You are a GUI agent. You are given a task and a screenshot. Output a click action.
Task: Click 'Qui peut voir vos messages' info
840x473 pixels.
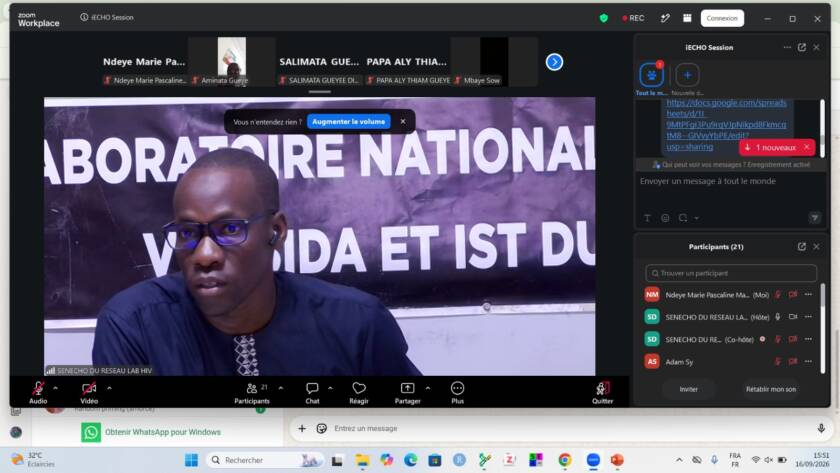pyautogui.click(x=731, y=164)
